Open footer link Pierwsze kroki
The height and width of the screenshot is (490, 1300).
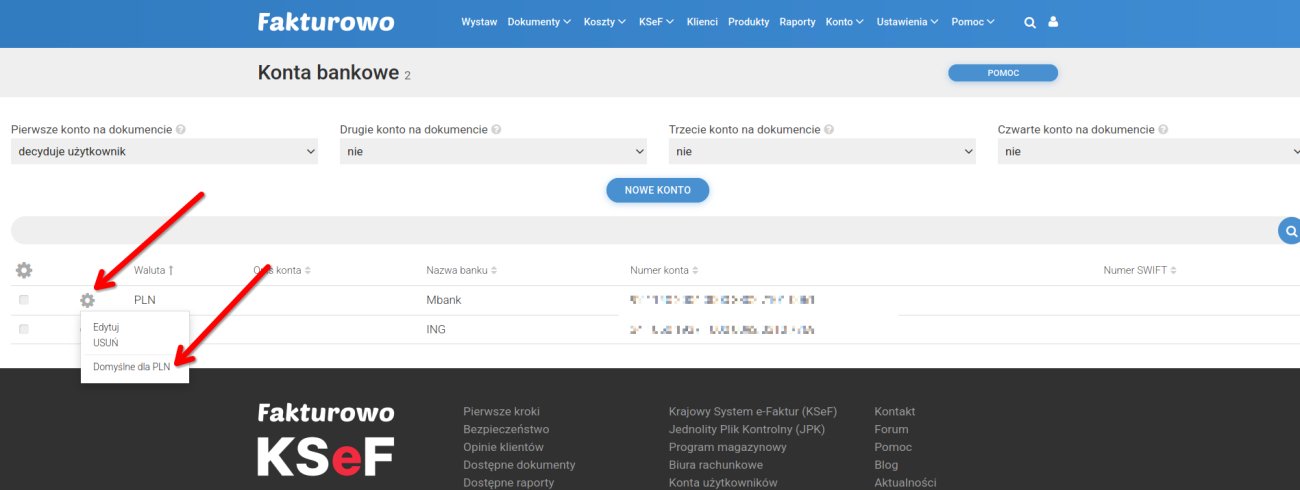[x=501, y=412]
